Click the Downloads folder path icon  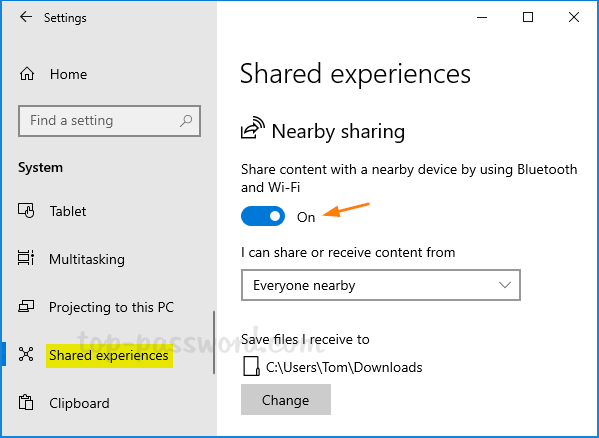(x=251, y=366)
